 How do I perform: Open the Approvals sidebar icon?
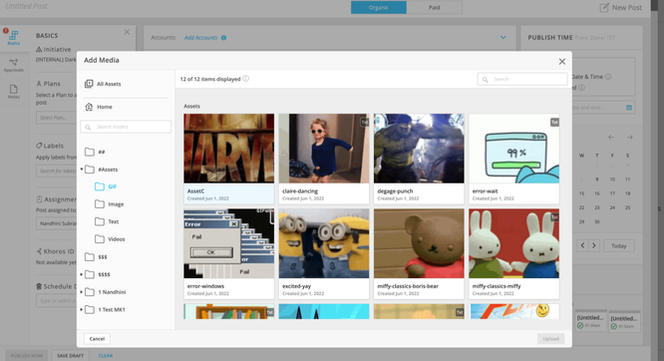14,65
